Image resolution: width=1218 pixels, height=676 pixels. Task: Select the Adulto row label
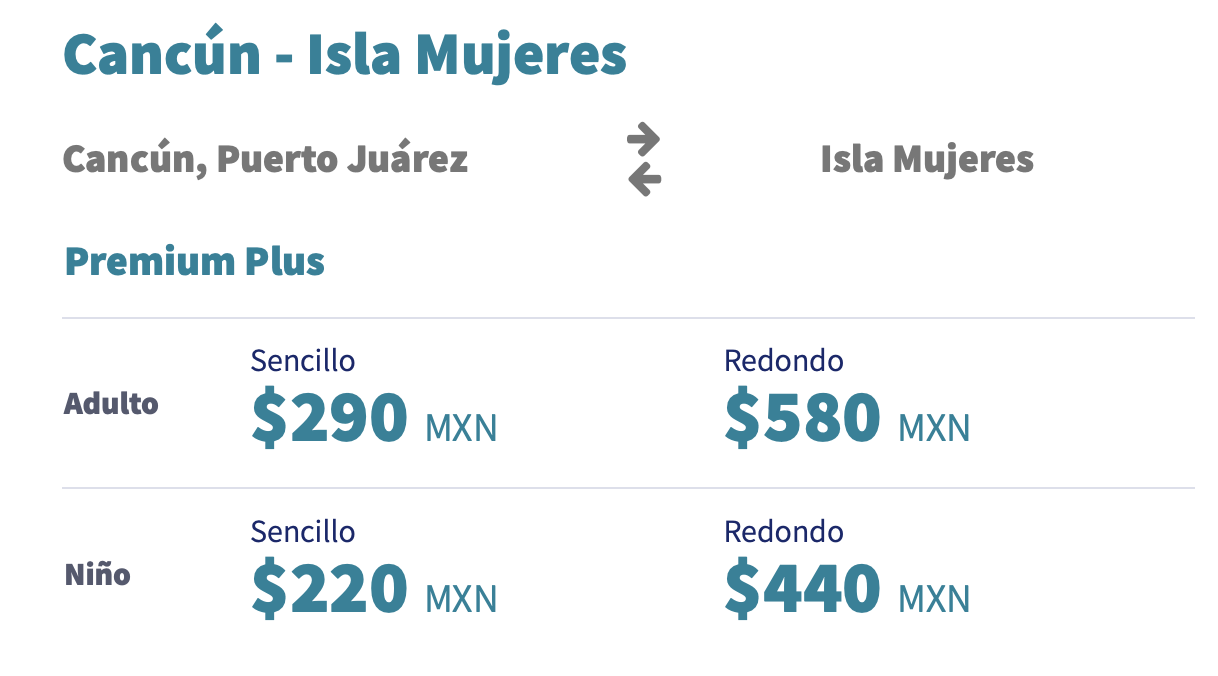(111, 404)
